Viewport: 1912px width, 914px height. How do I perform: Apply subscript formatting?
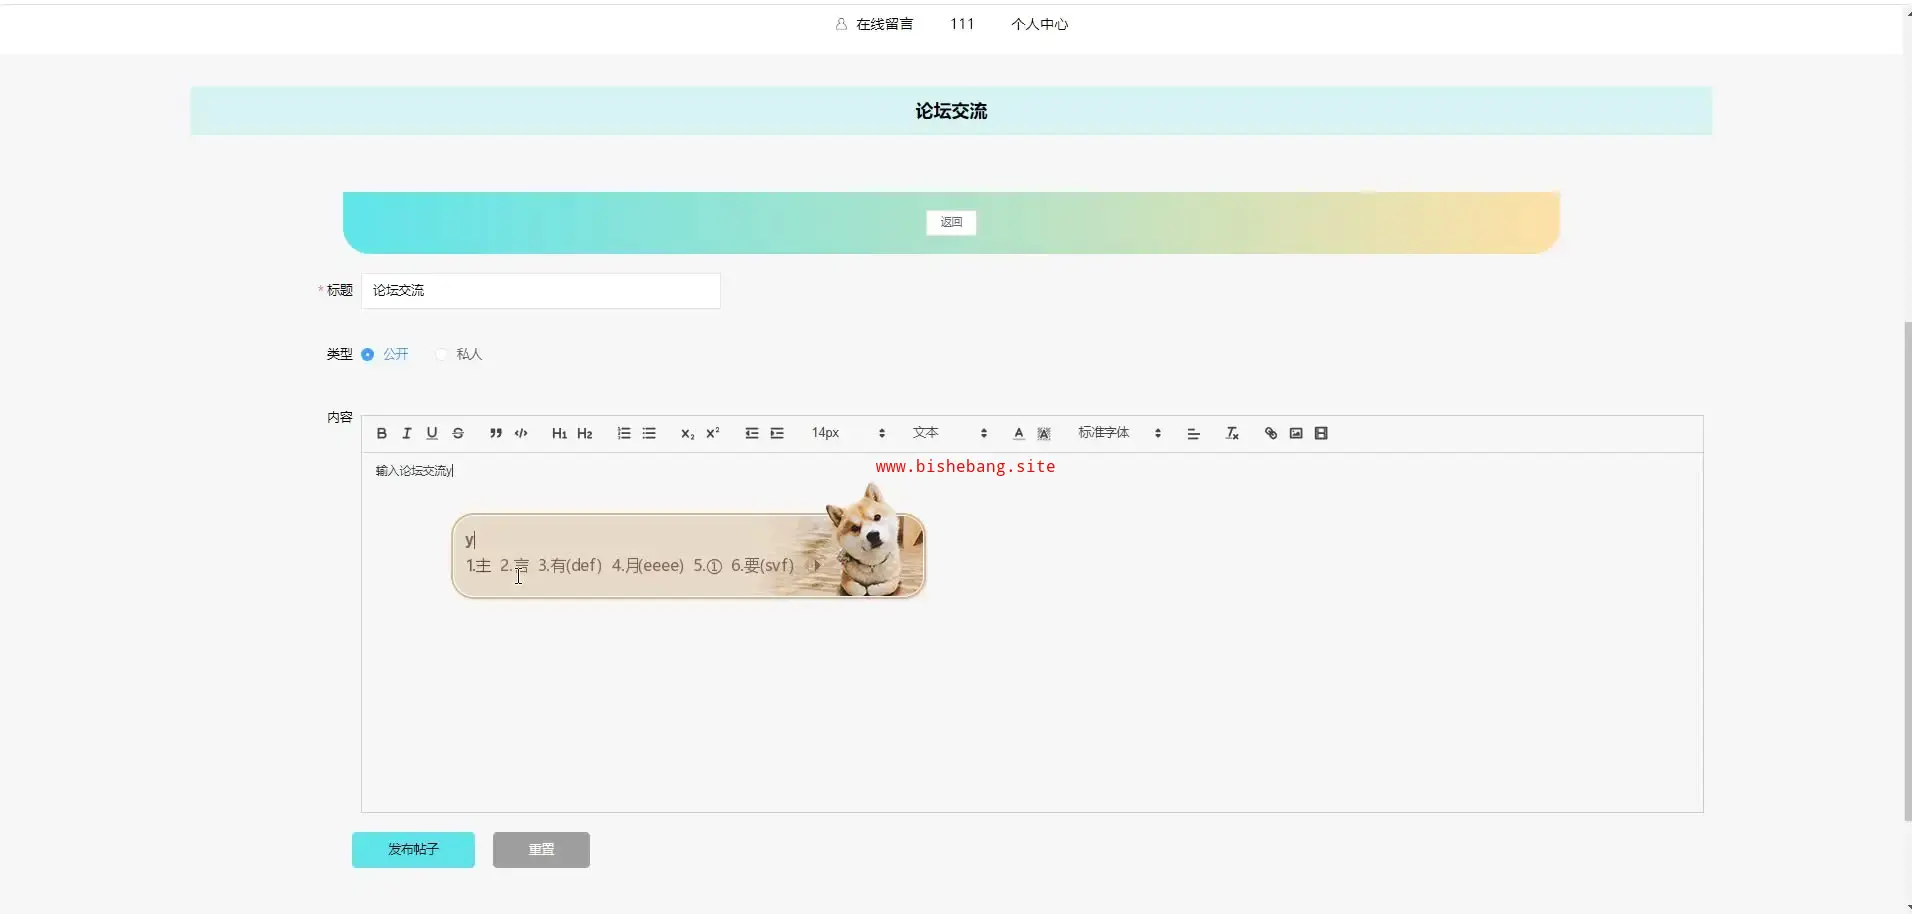[687, 433]
